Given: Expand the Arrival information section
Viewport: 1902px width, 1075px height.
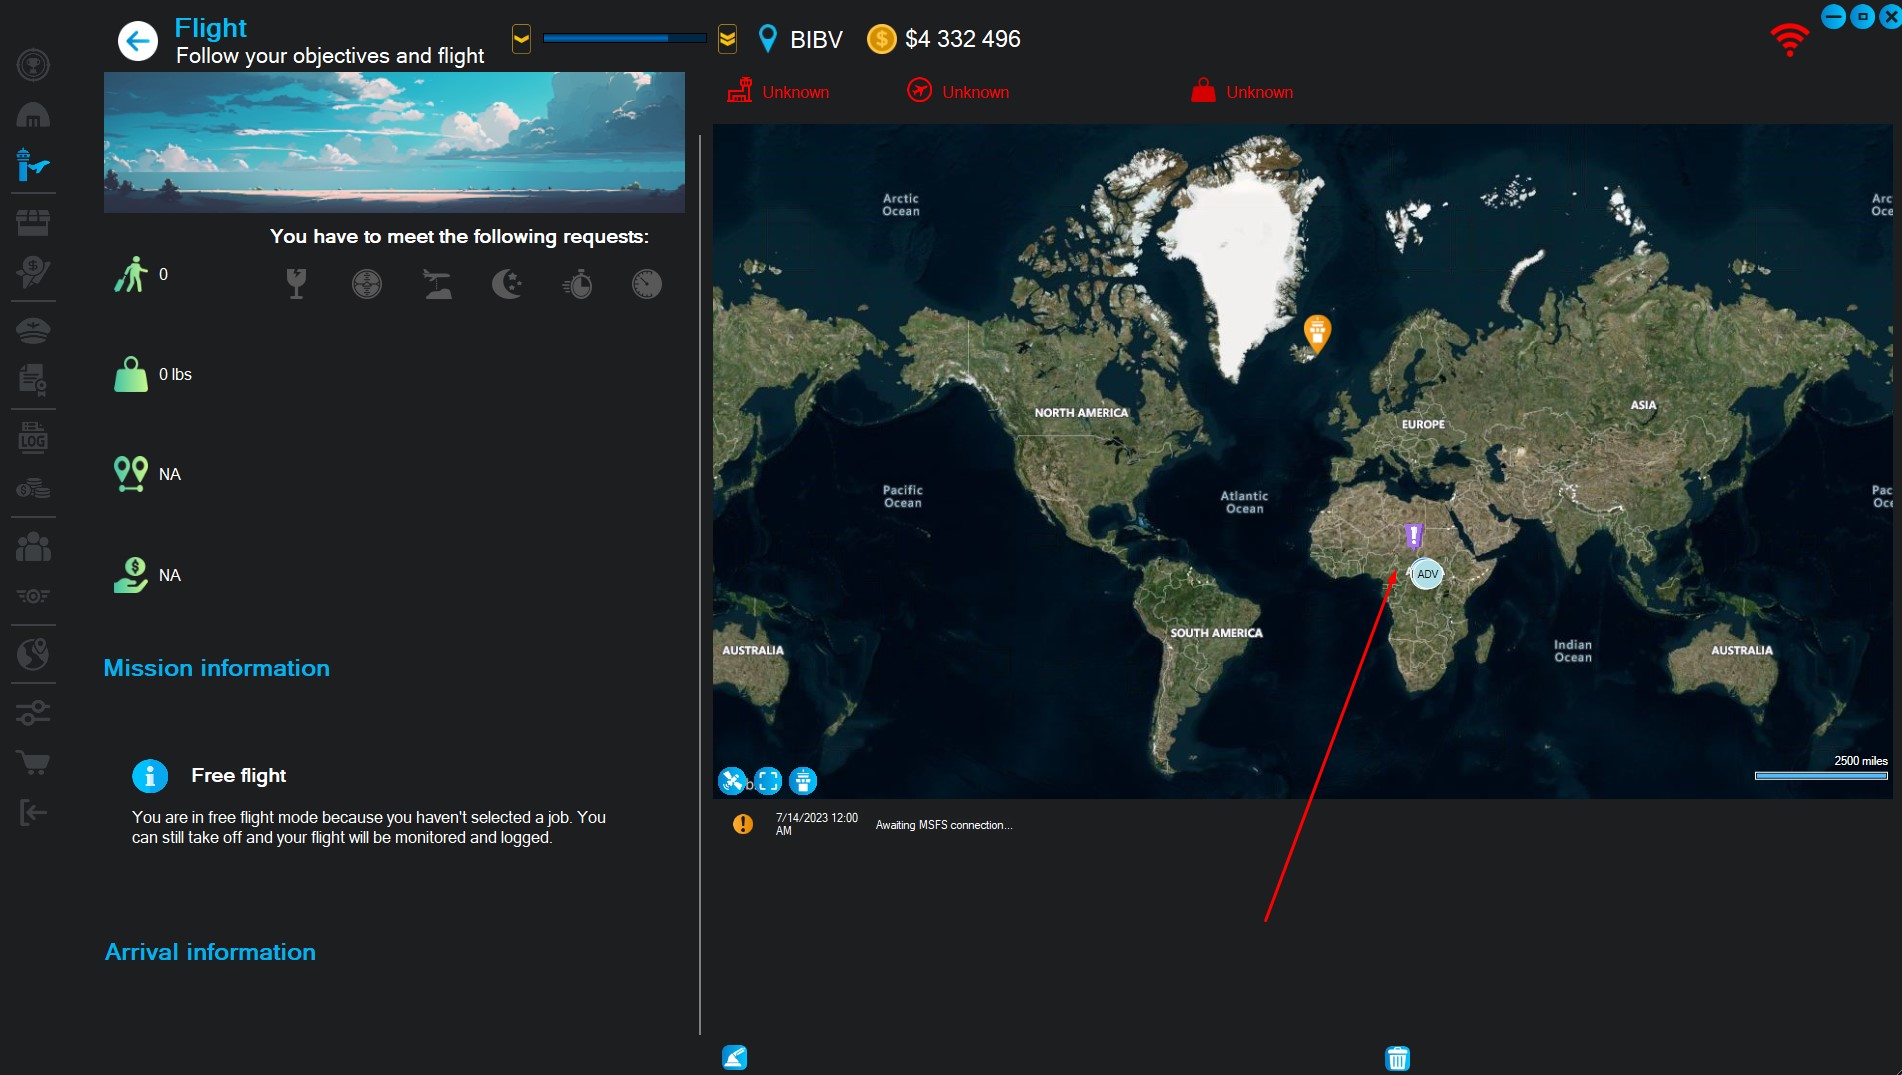Looking at the screenshot, I should tap(210, 951).
